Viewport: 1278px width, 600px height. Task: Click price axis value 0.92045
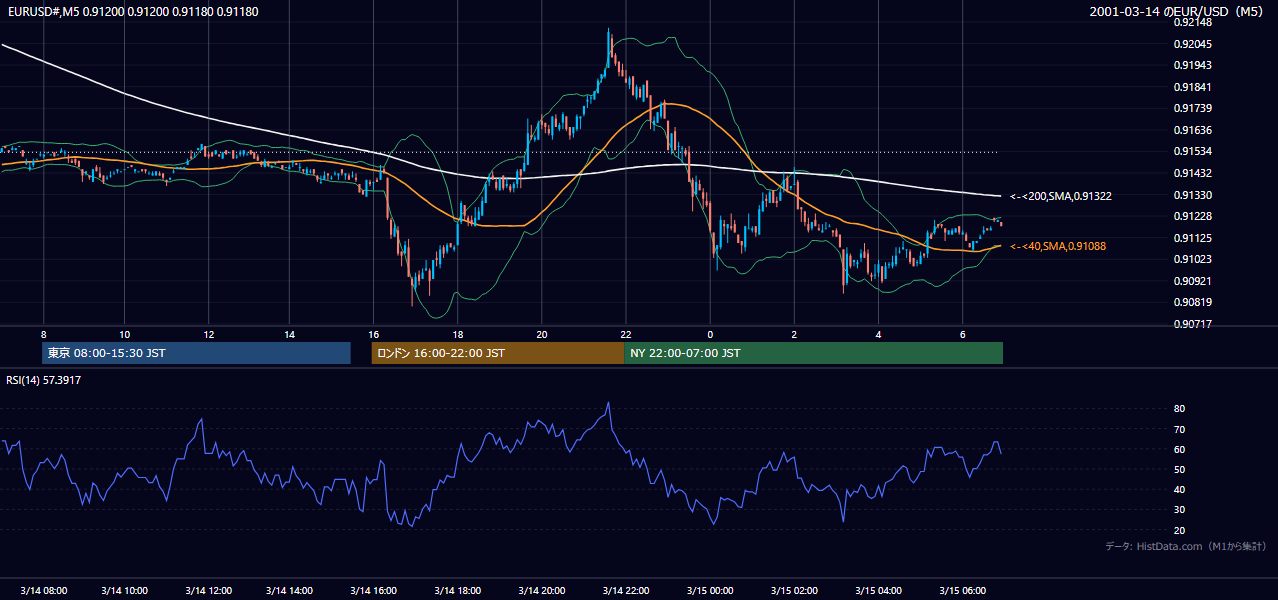1192,44
